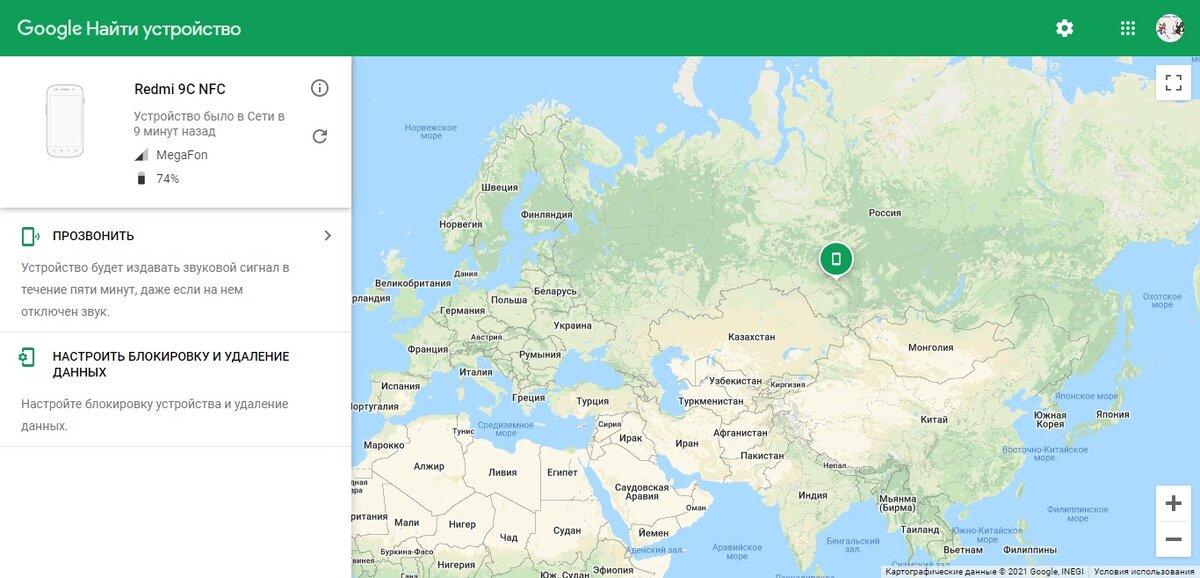Click the Охотское море label on the map

[x=1162, y=301]
